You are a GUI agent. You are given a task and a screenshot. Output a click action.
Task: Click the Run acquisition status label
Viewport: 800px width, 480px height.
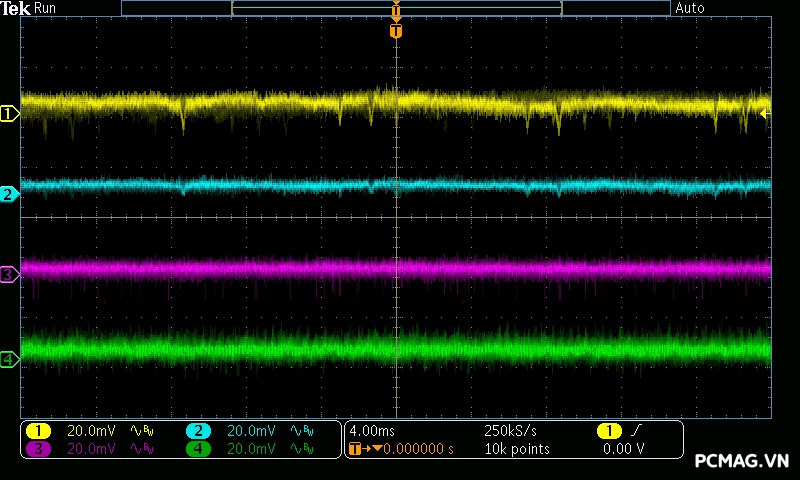click(x=45, y=8)
